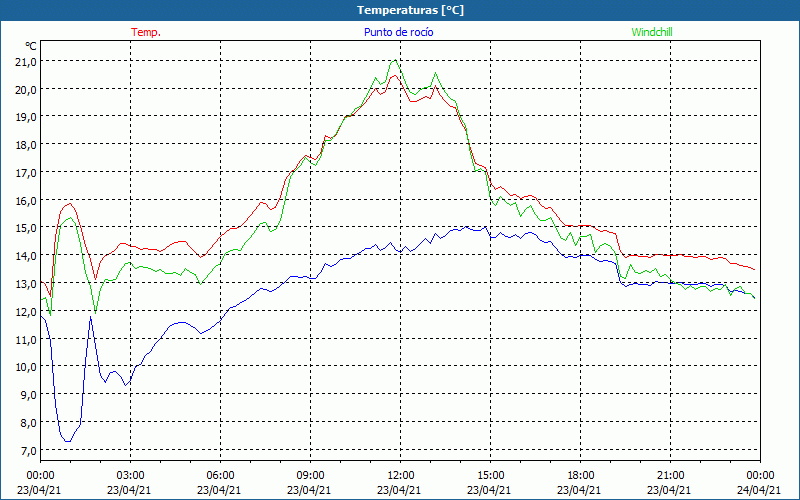The height and width of the screenshot is (500, 800).
Task: Click the '18,0' y-axis value
Action: point(27,145)
